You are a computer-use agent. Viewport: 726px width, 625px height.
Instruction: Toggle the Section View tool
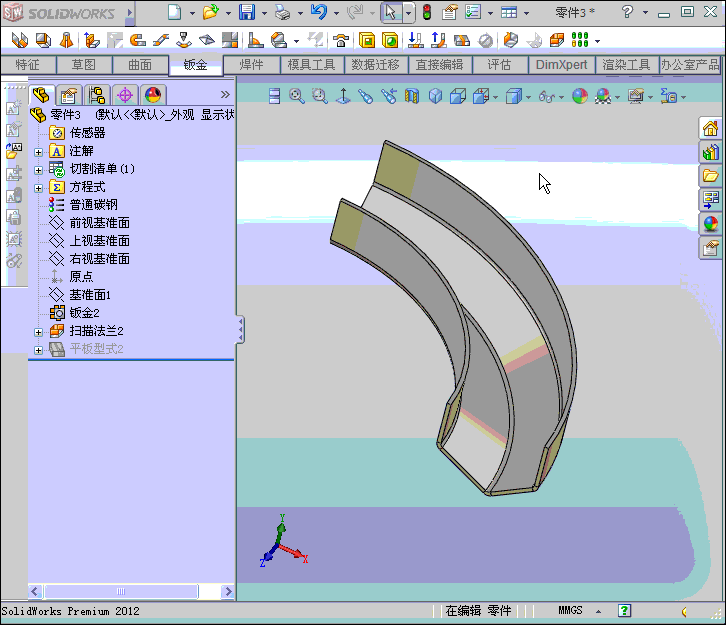(412, 96)
